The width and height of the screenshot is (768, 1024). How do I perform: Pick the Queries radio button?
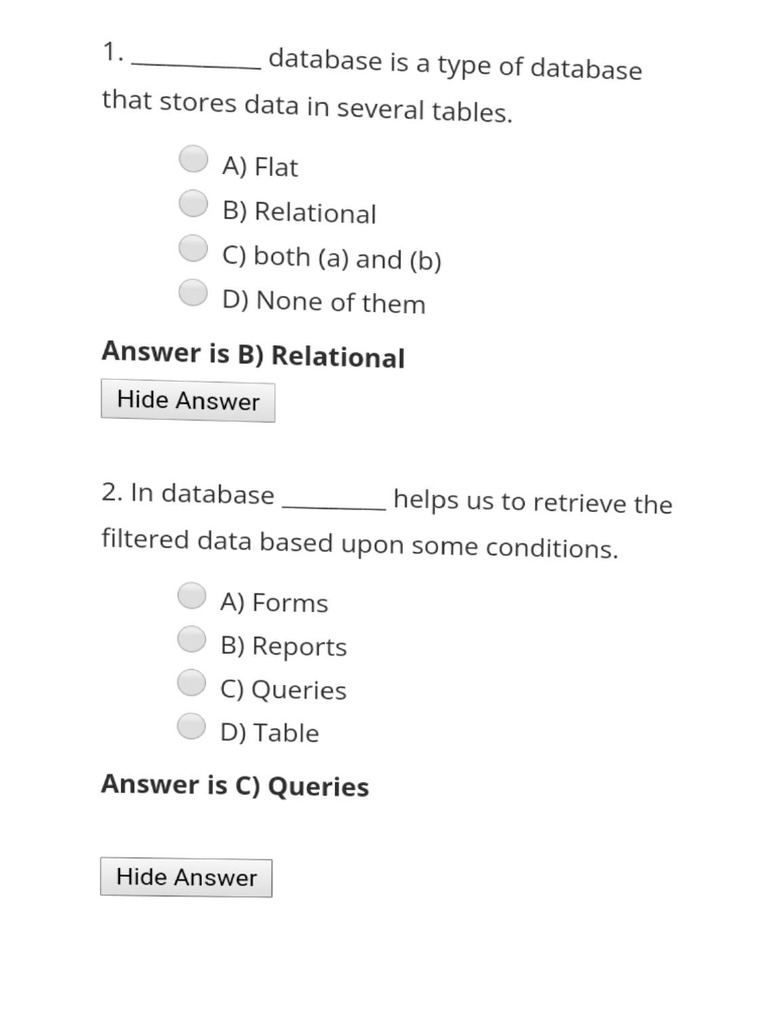[192, 682]
